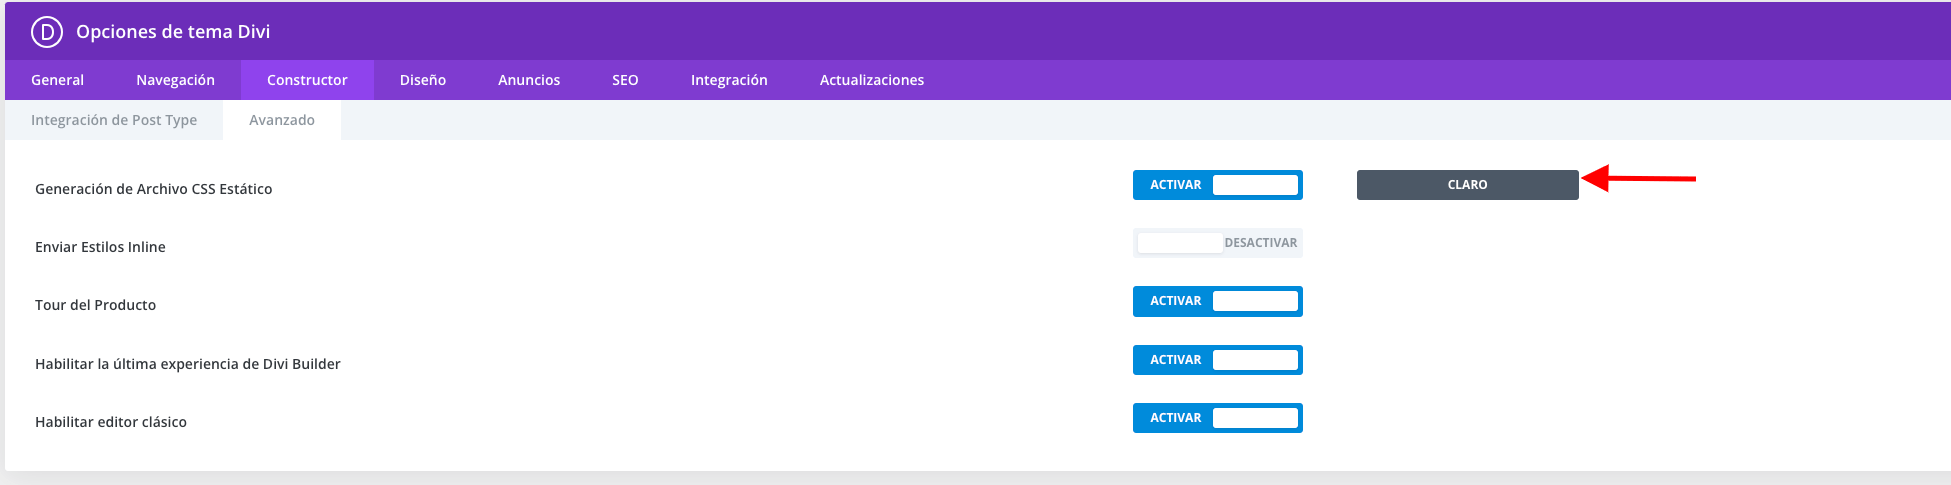Image resolution: width=1951 pixels, height=485 pixels.
Task: Click the CLARO button
Action: tap(1467, 185)
